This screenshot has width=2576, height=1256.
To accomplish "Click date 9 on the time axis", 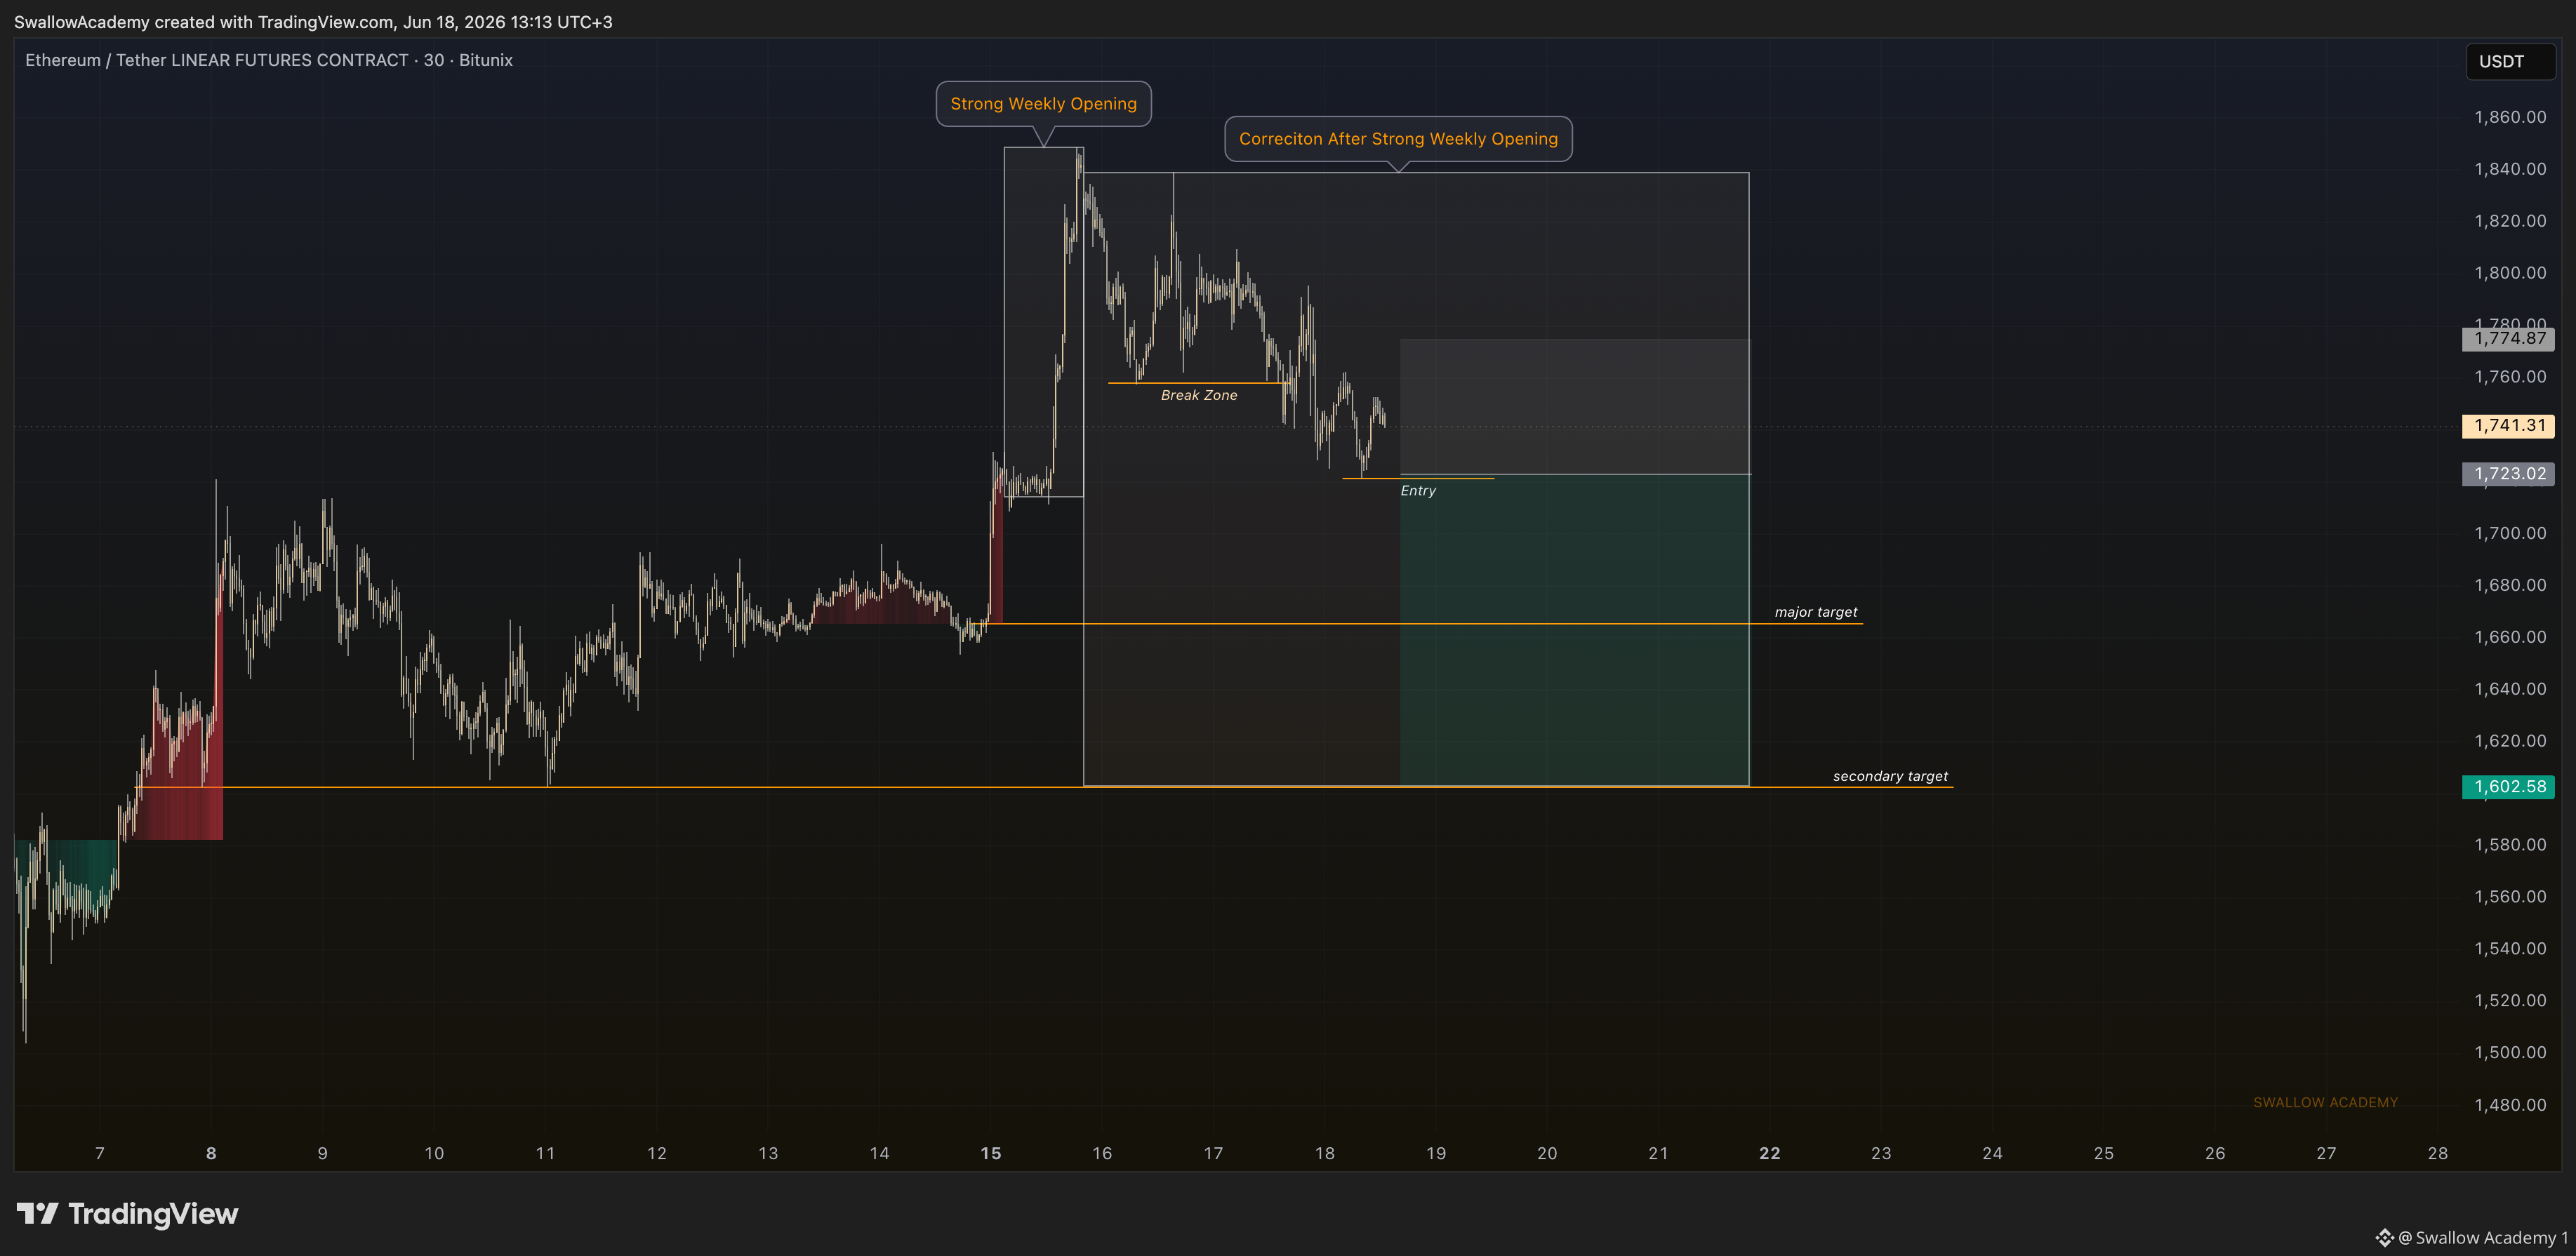I will pos(322,1154).
